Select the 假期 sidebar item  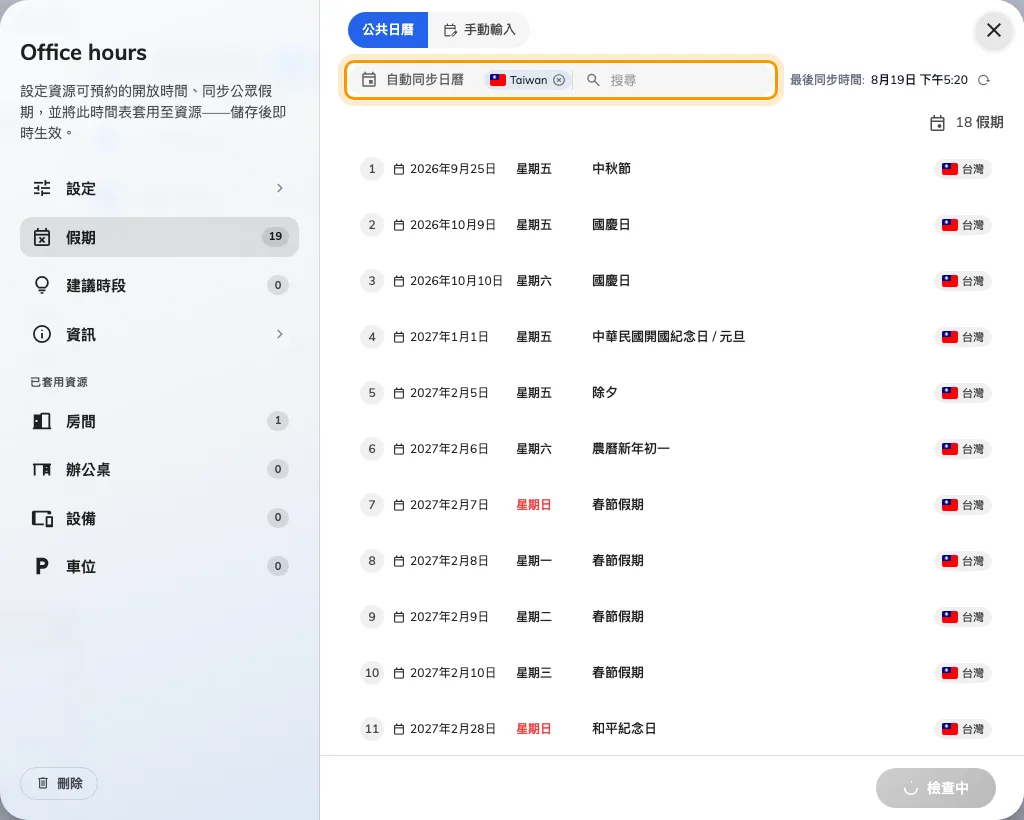click(159, 237)
